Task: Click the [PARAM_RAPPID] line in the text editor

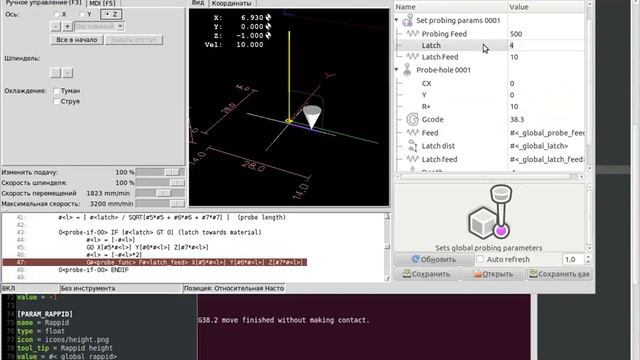Action: (45, 314)
